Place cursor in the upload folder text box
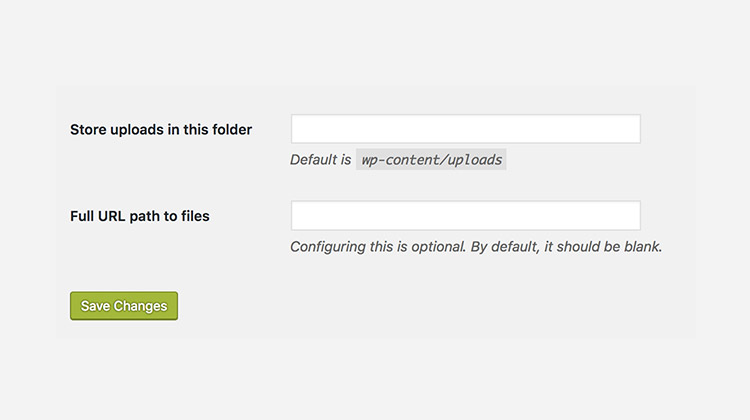 click(x=465, y=129)
